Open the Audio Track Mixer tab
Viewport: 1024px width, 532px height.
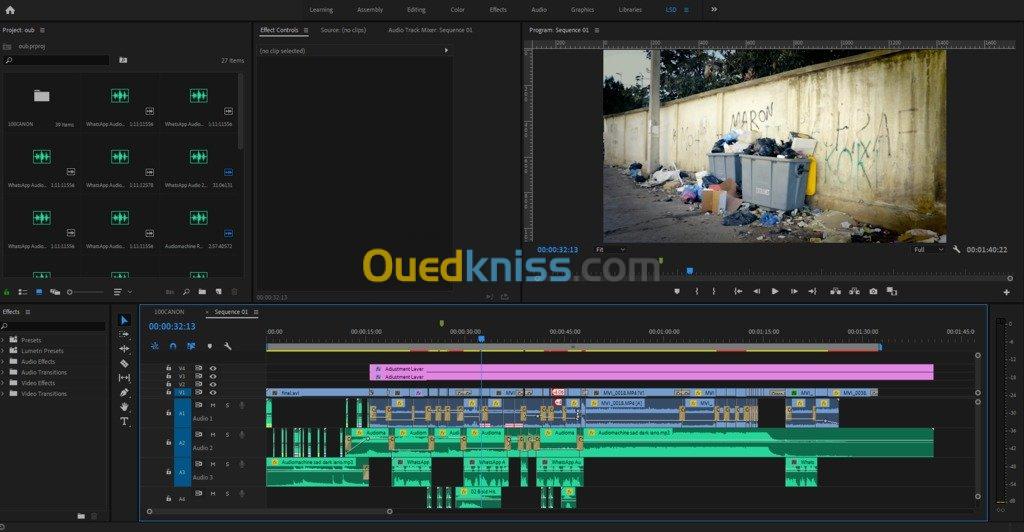click(430, 30)
